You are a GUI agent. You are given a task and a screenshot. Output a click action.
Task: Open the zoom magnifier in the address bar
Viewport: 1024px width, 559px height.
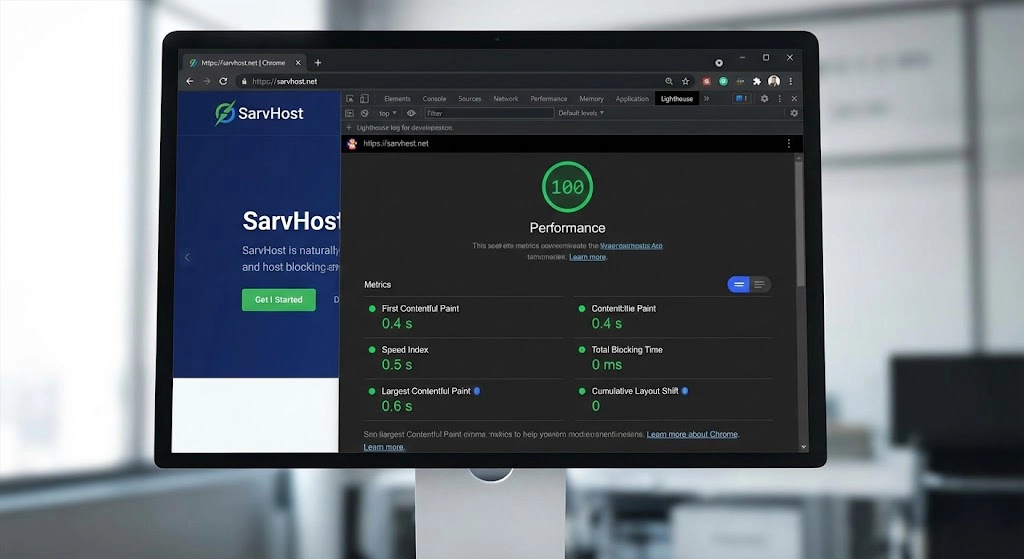click(x=669, y=82)
